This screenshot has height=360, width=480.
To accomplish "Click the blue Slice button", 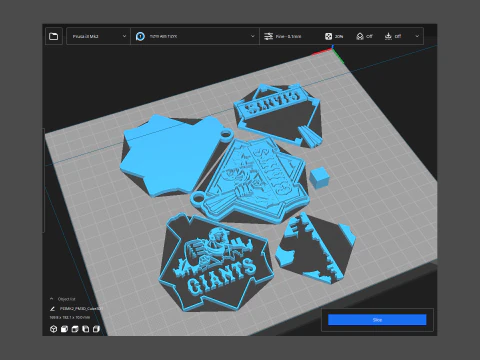I will click(x=377, y=320).
